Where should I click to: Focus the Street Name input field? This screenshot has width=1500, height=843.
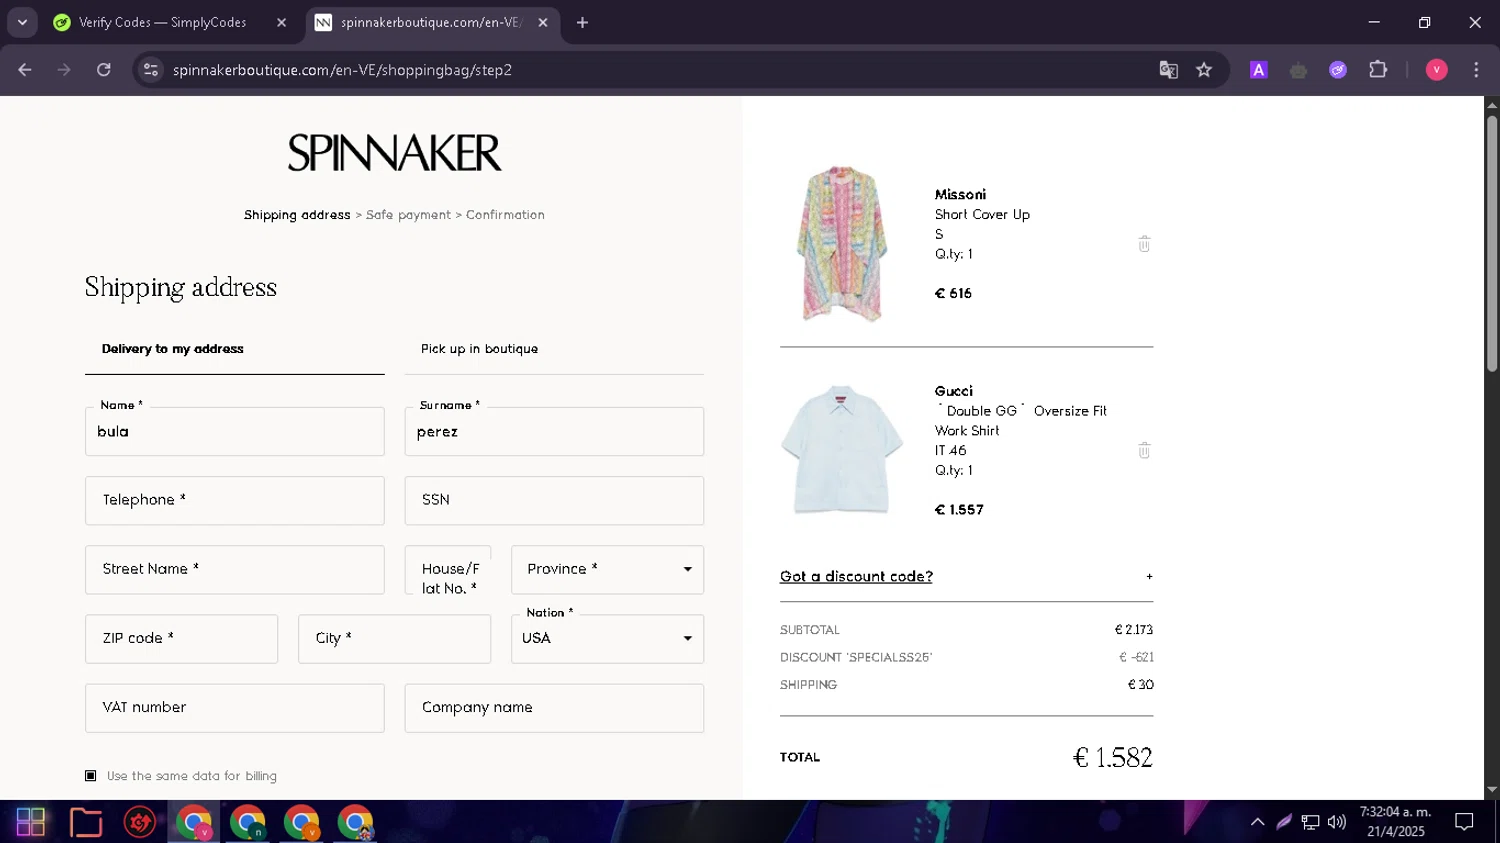pyautogui.click(x=235, y=569)
